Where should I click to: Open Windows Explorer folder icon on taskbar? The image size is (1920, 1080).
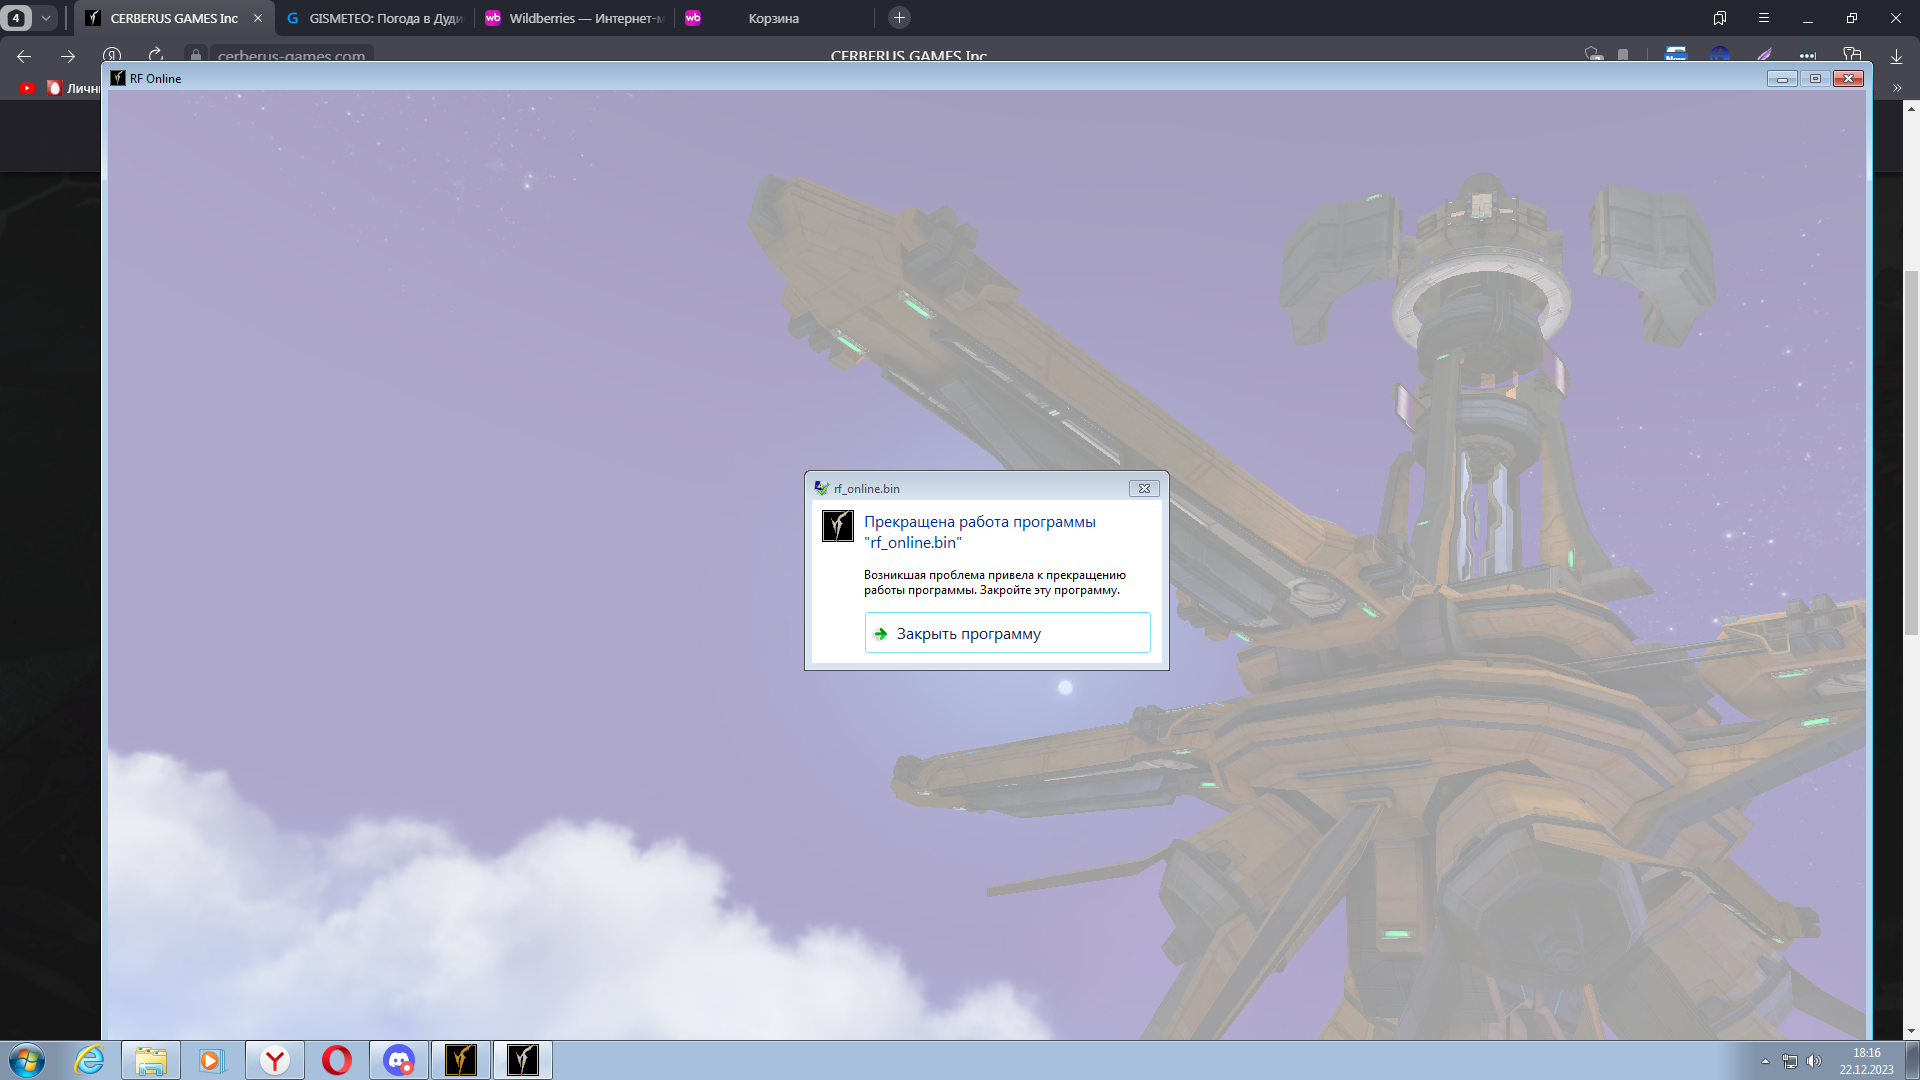point(151,1060)
